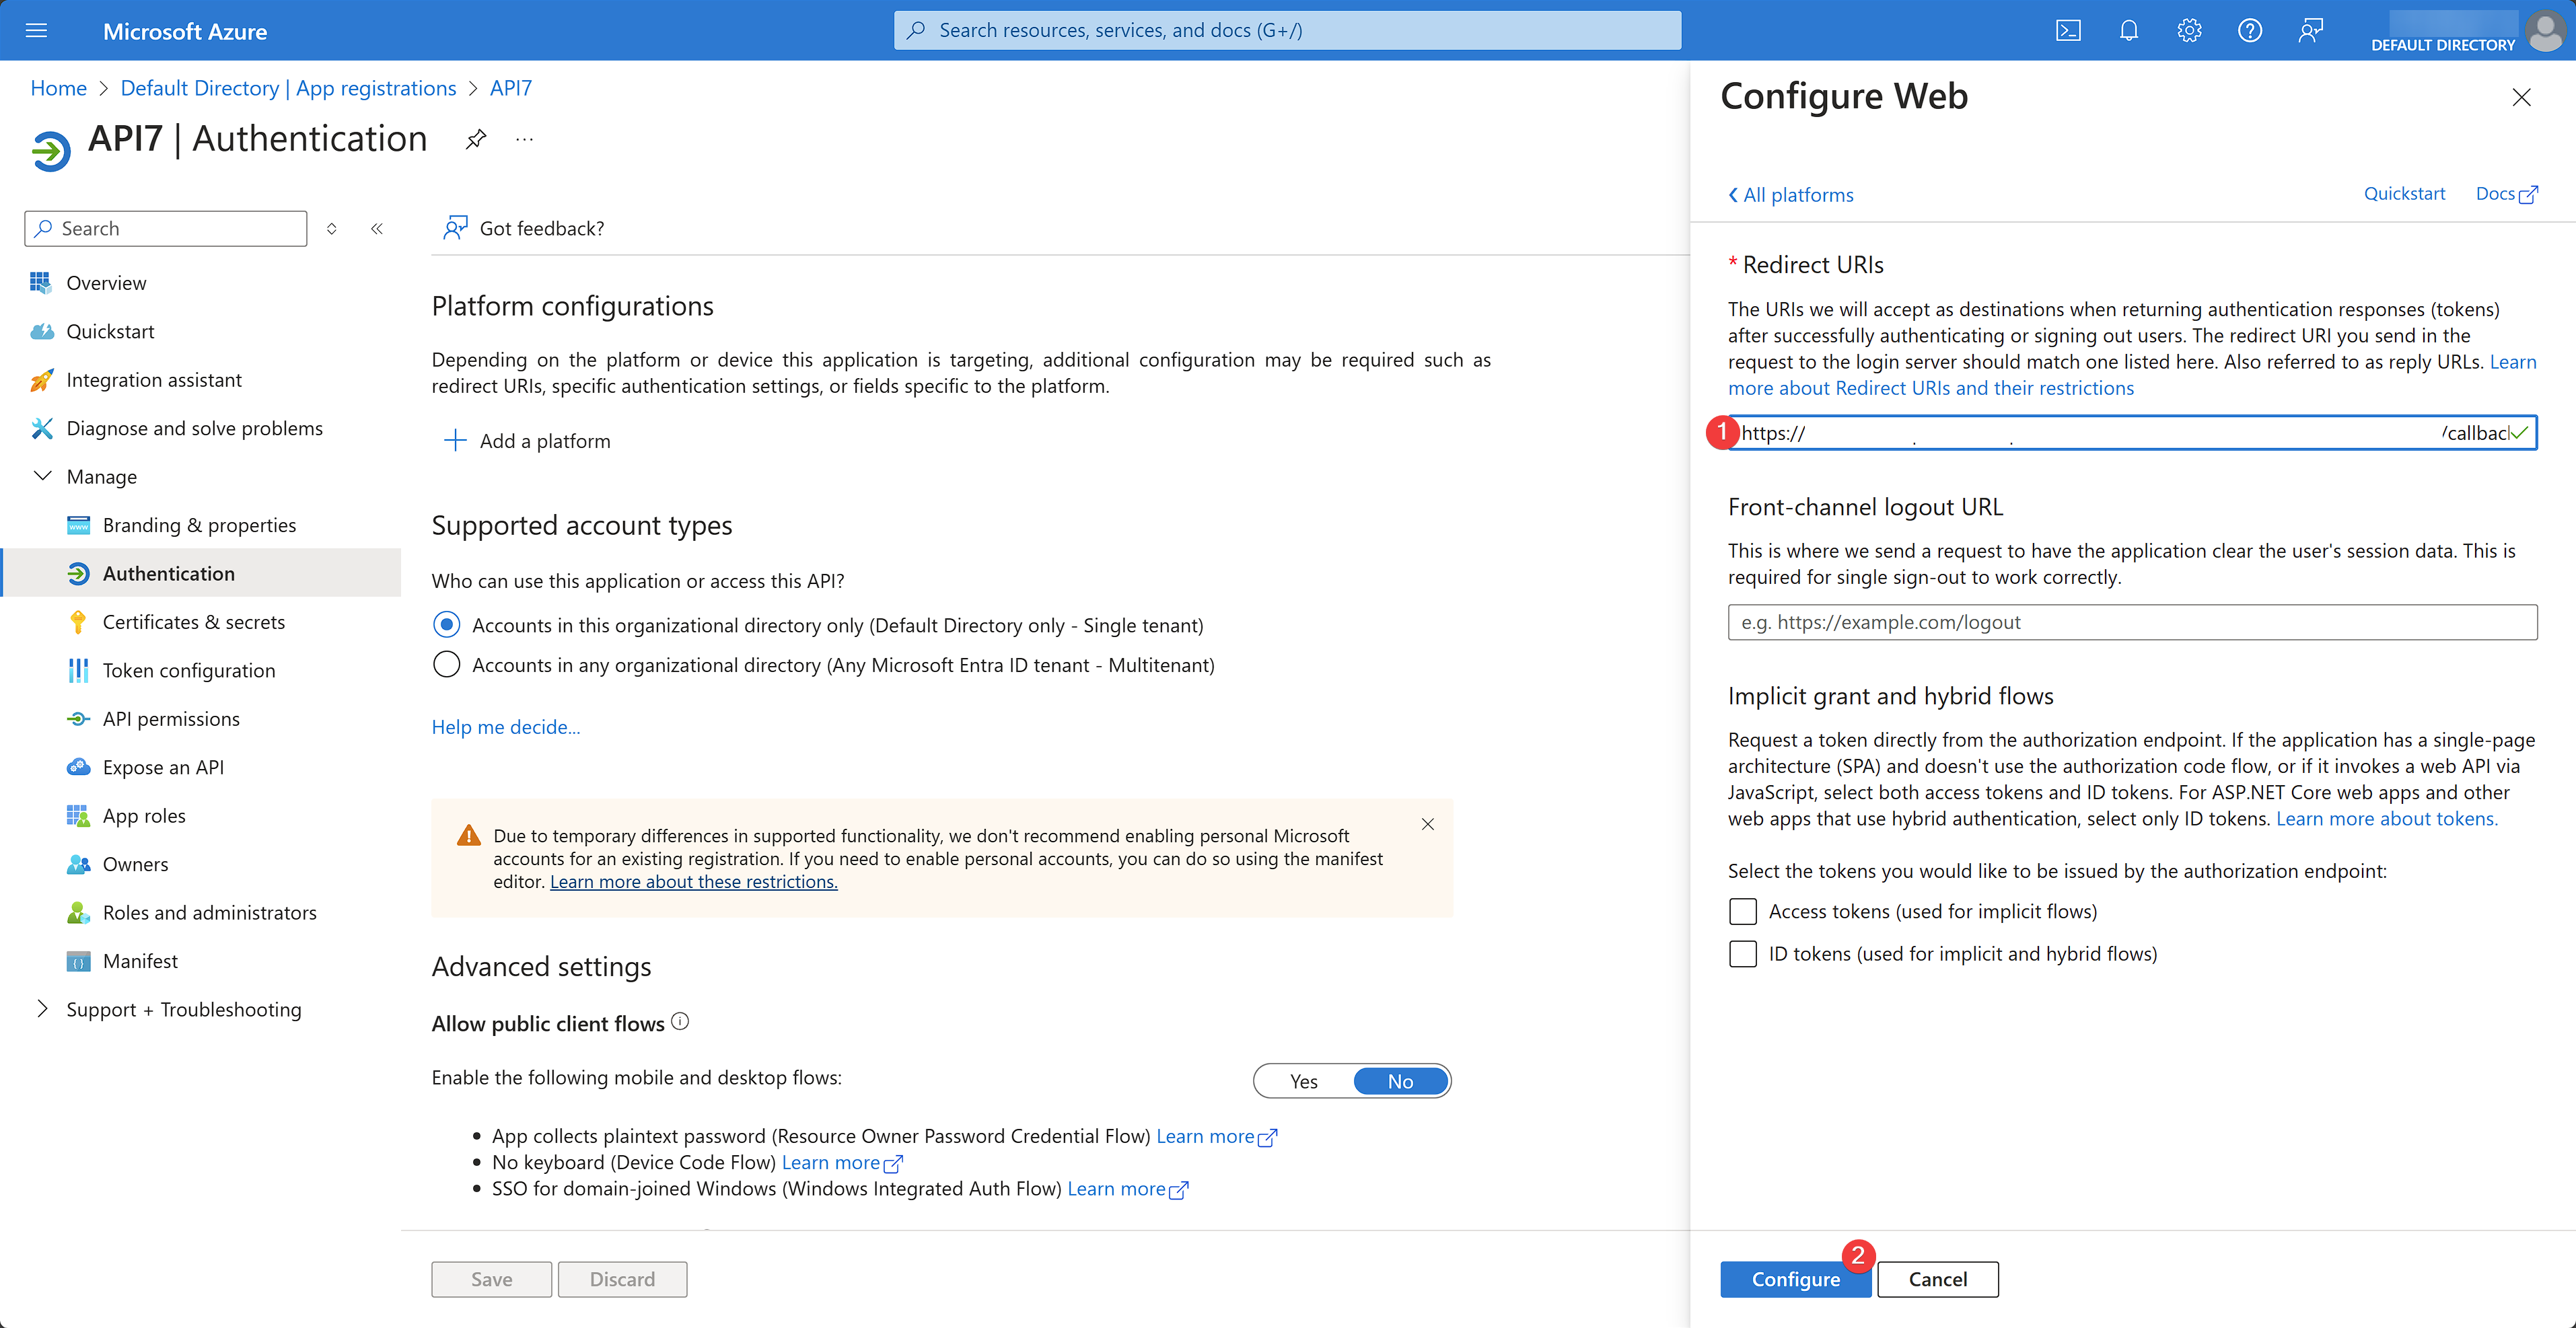Select the Authentication sidebar item
The width and height of the screenshot is (2576, 1328).
coord(201,573)
